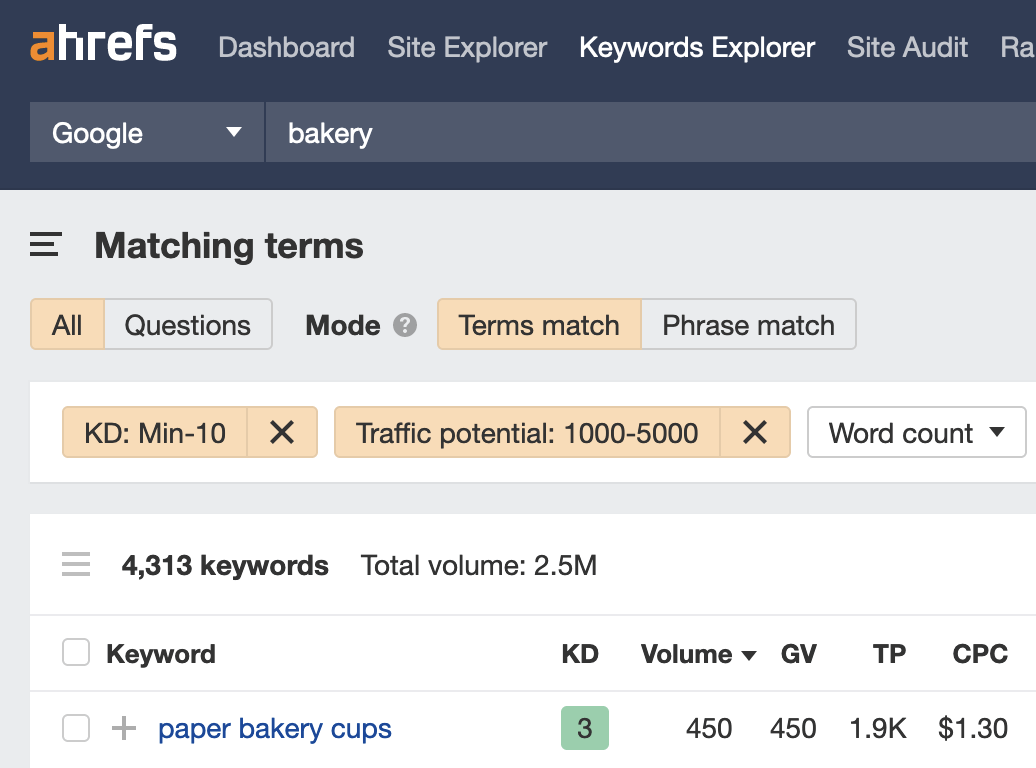Image resolution: width=1036 pixels, height=768 pixels.
Task: Select Terms match mode
Action: [x=538, y=324]
